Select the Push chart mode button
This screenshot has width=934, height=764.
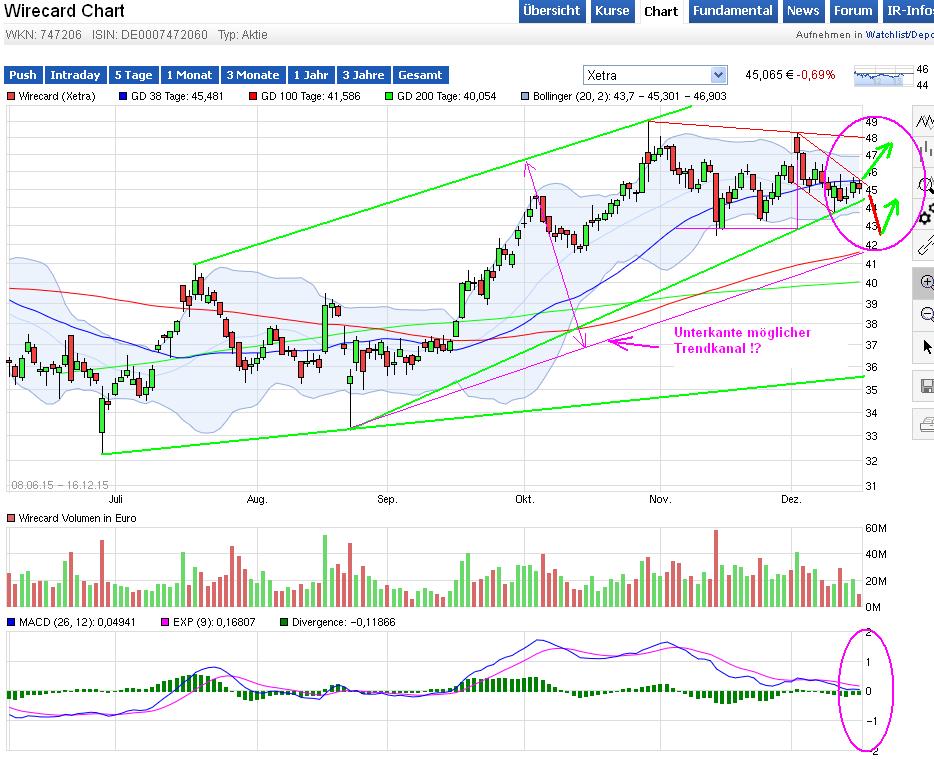point(23,75)
